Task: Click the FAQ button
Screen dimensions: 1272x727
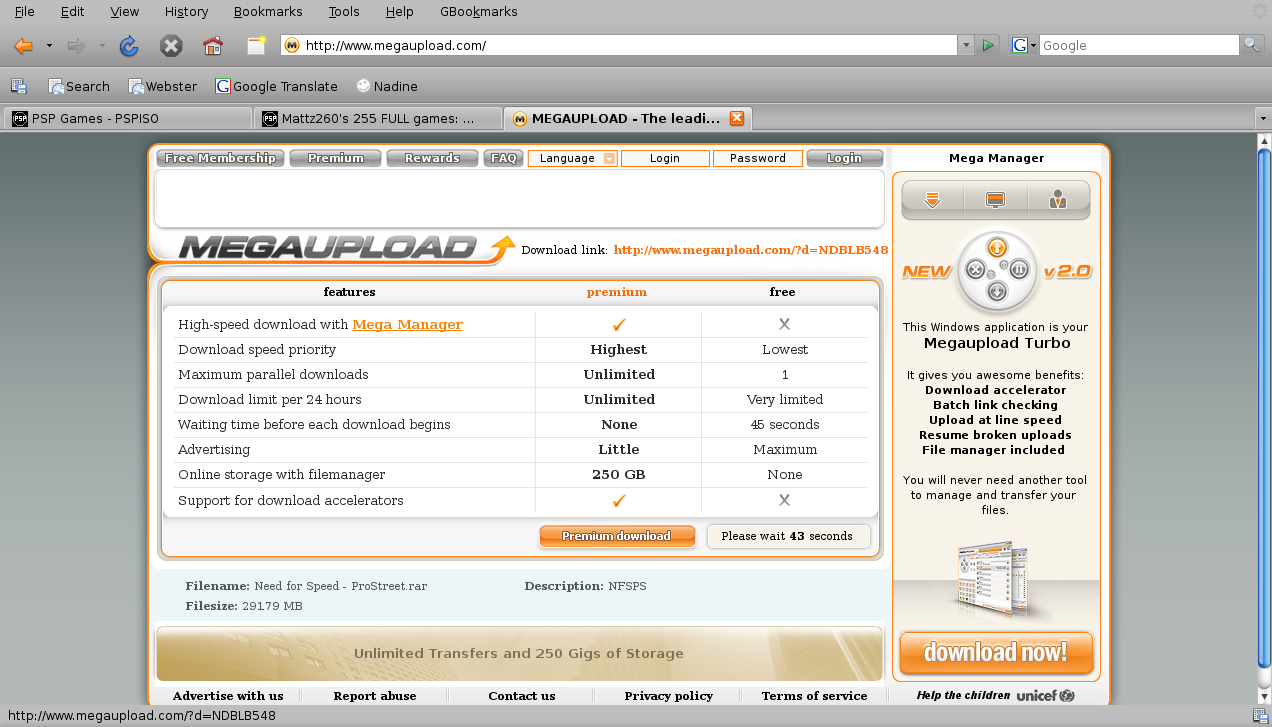Action: (x=504, y=158)
